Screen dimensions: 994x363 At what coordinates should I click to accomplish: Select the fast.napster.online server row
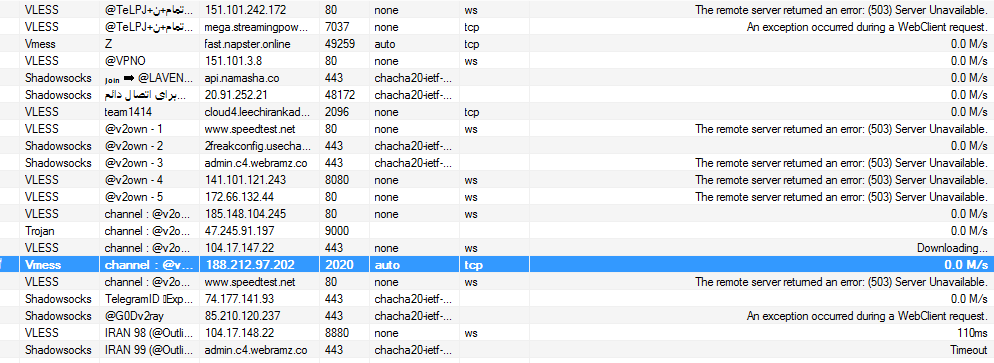(497, 44)
